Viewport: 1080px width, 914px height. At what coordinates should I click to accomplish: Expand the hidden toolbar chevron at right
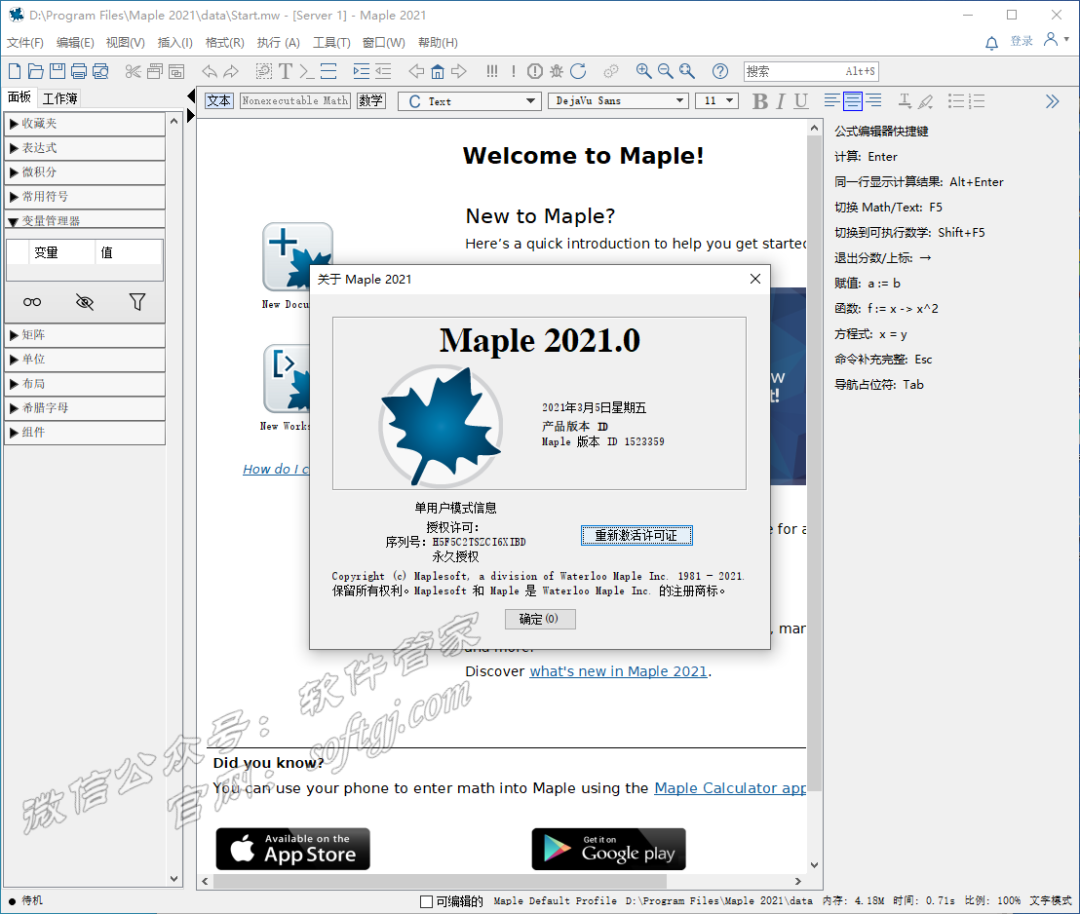click(1052, 101)
